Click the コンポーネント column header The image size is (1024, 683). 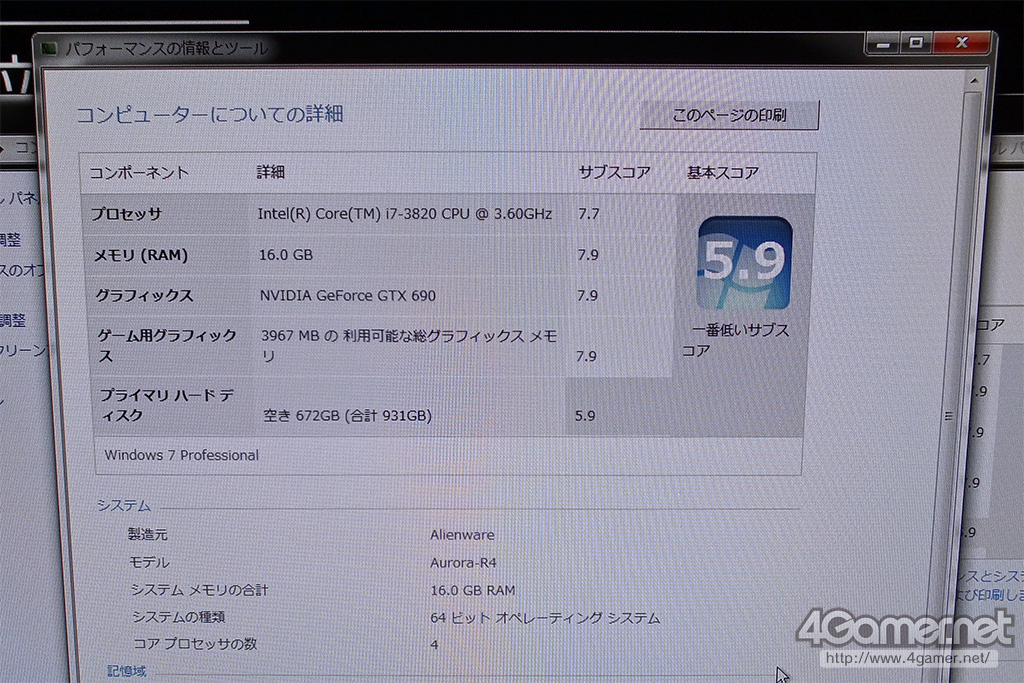(139, 173)
